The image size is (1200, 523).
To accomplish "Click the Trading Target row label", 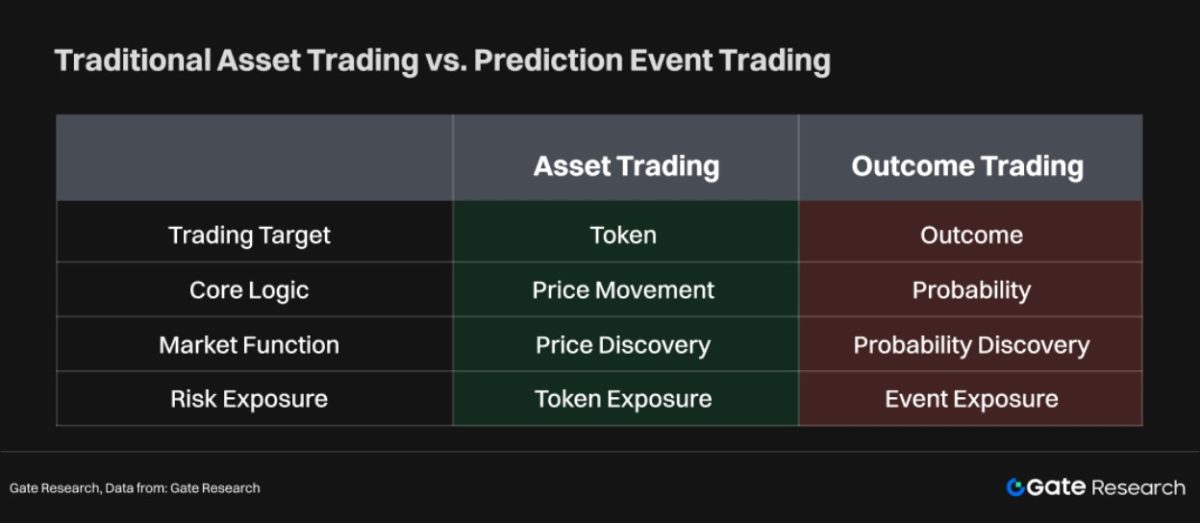I will pyautogui.click(x=249, y=235).
